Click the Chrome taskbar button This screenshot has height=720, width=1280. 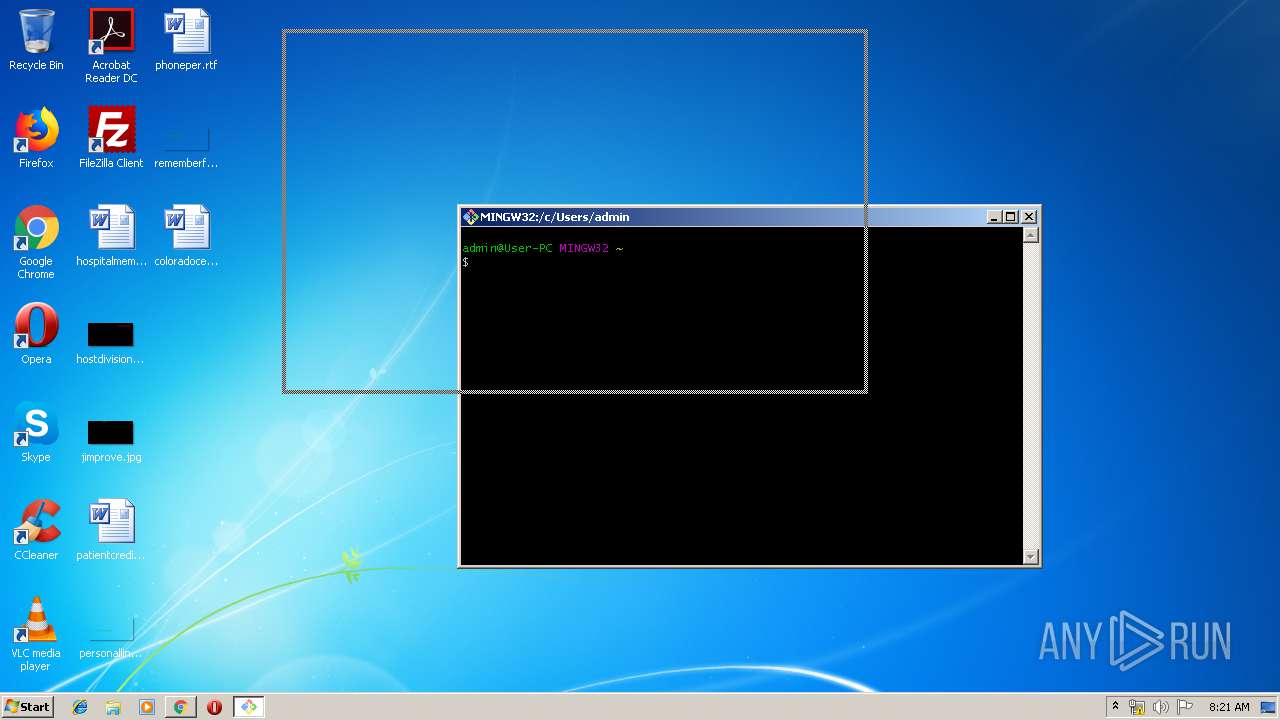click(180, 707)
